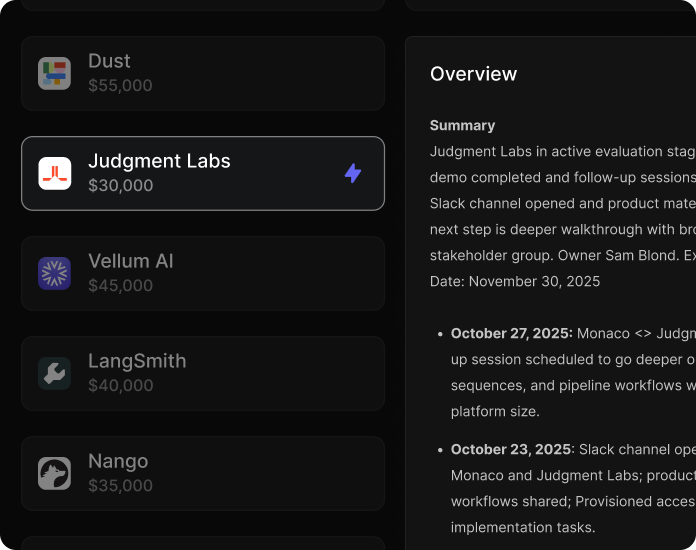This screenshot has height=550, width=696.
Task: Click the LangSmith wrench logo icon
Action: 54,373
